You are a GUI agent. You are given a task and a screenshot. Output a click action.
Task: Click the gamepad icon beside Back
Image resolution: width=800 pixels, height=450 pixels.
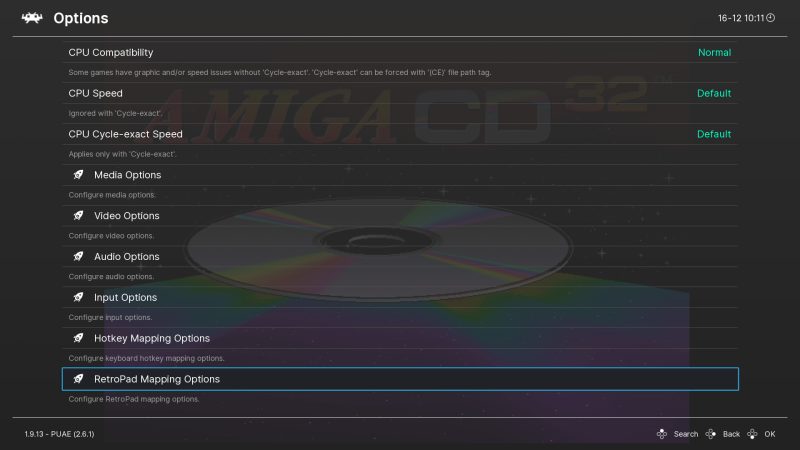coord(711,434)
